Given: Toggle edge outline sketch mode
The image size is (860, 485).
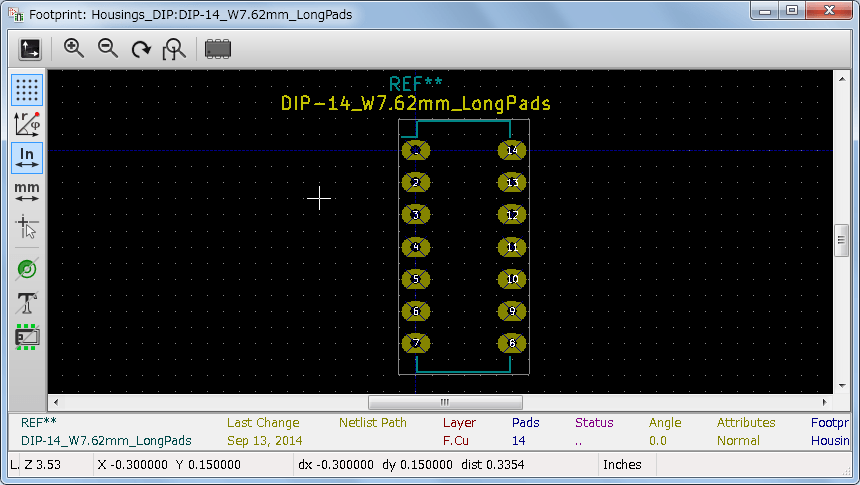Looking at the screenshot, I should pyautogui.click(x=27, y=337).
